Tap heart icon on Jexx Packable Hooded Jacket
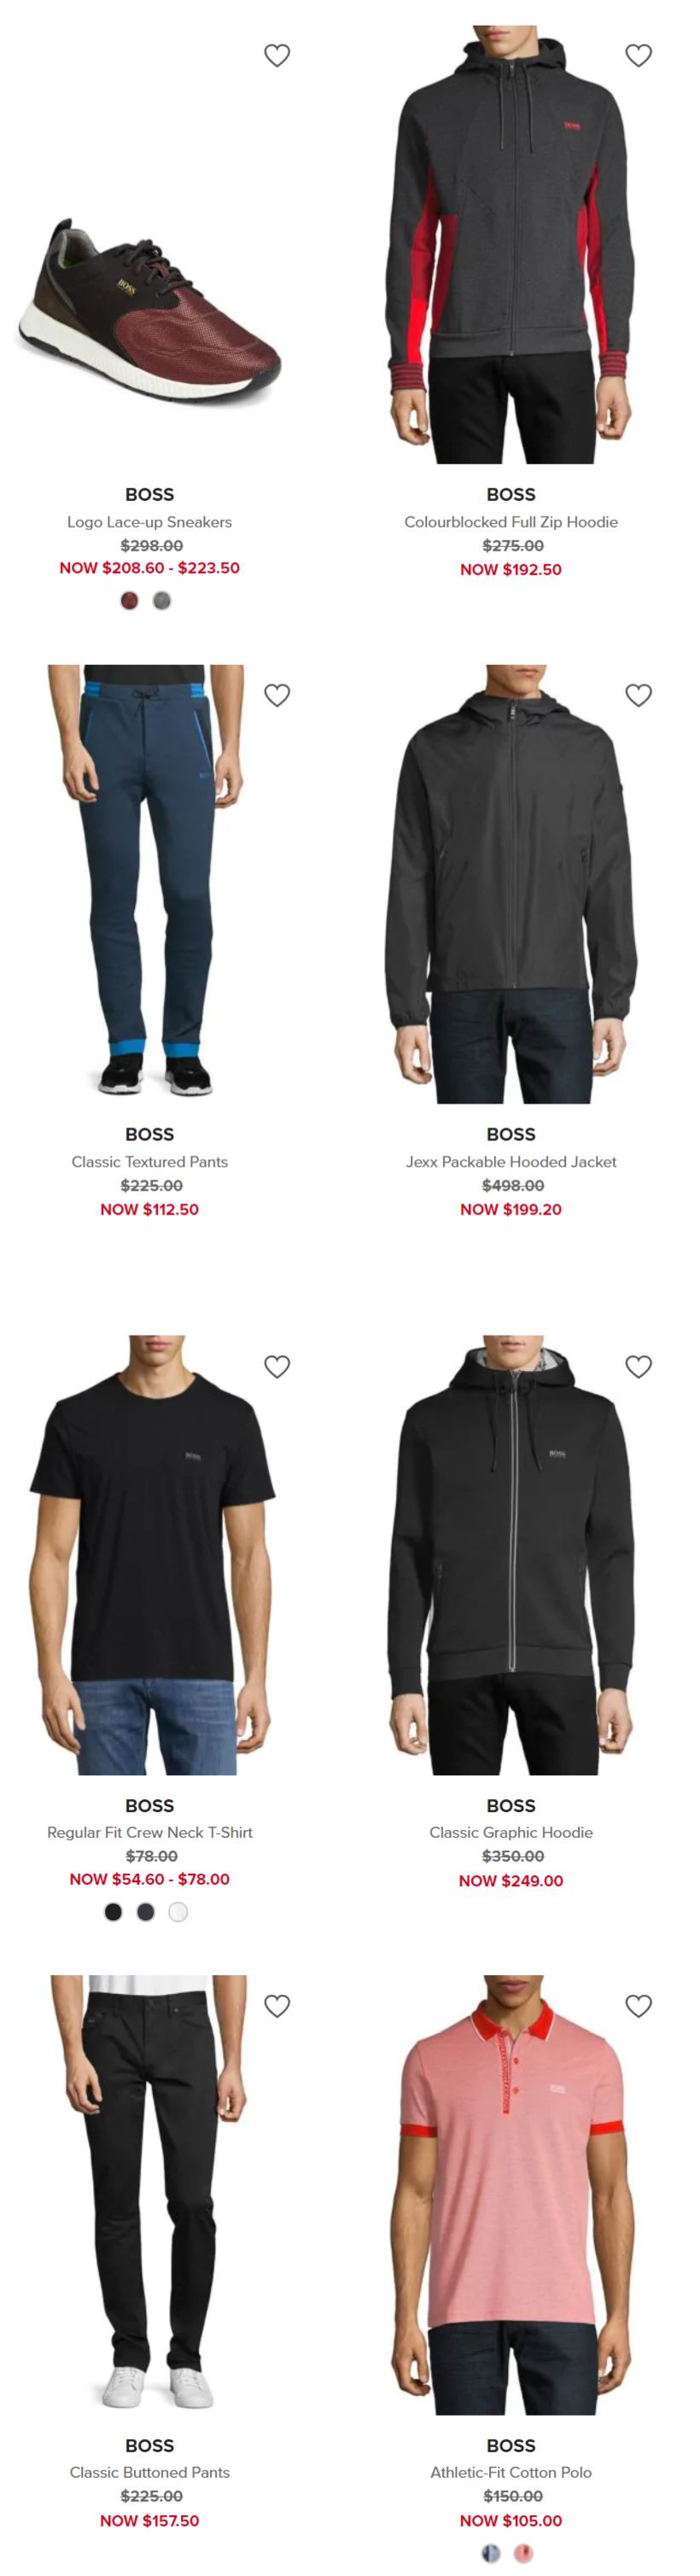700x2576 pixels. click(x=638, y=695)
